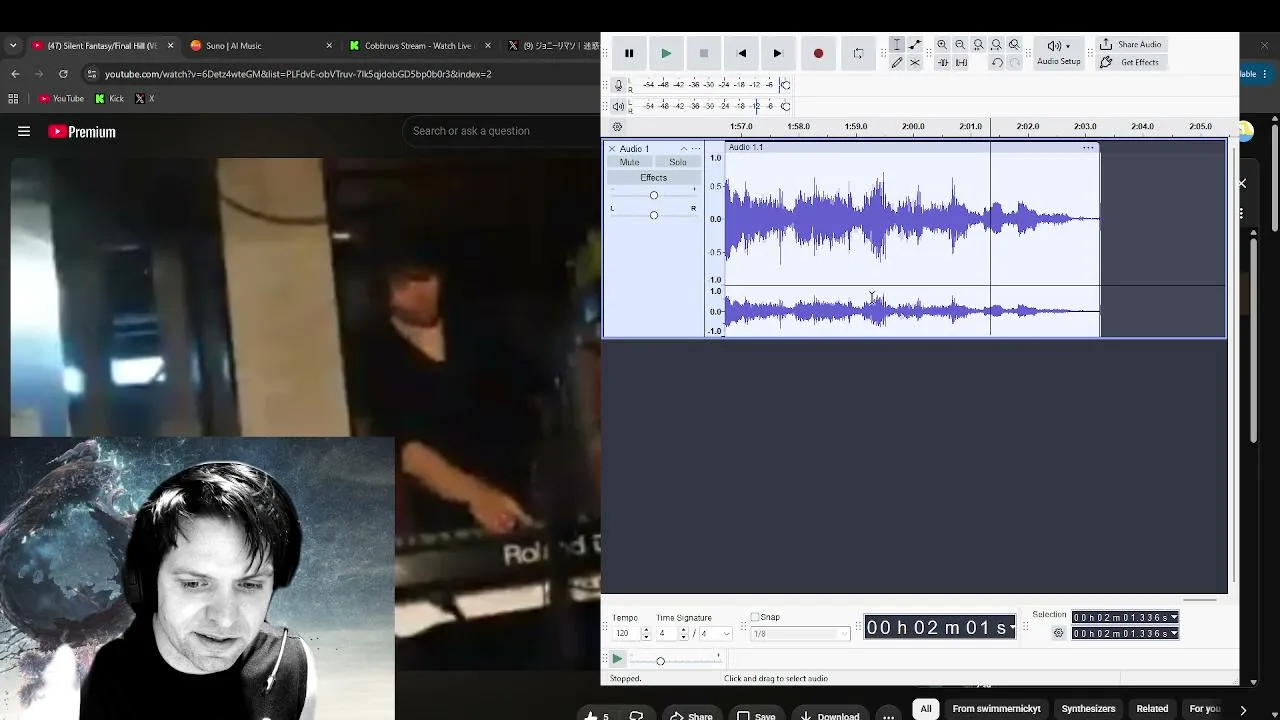Reload the YouTube page
The width and height of the screenshot is (1280, 720).
63,74
